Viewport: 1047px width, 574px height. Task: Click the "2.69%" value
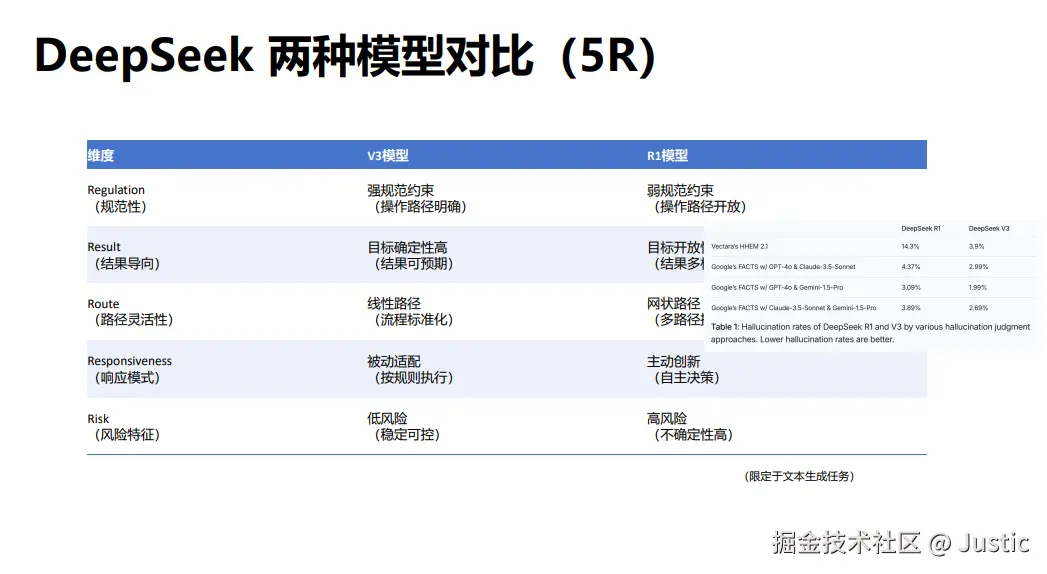[x=978, y=308]
